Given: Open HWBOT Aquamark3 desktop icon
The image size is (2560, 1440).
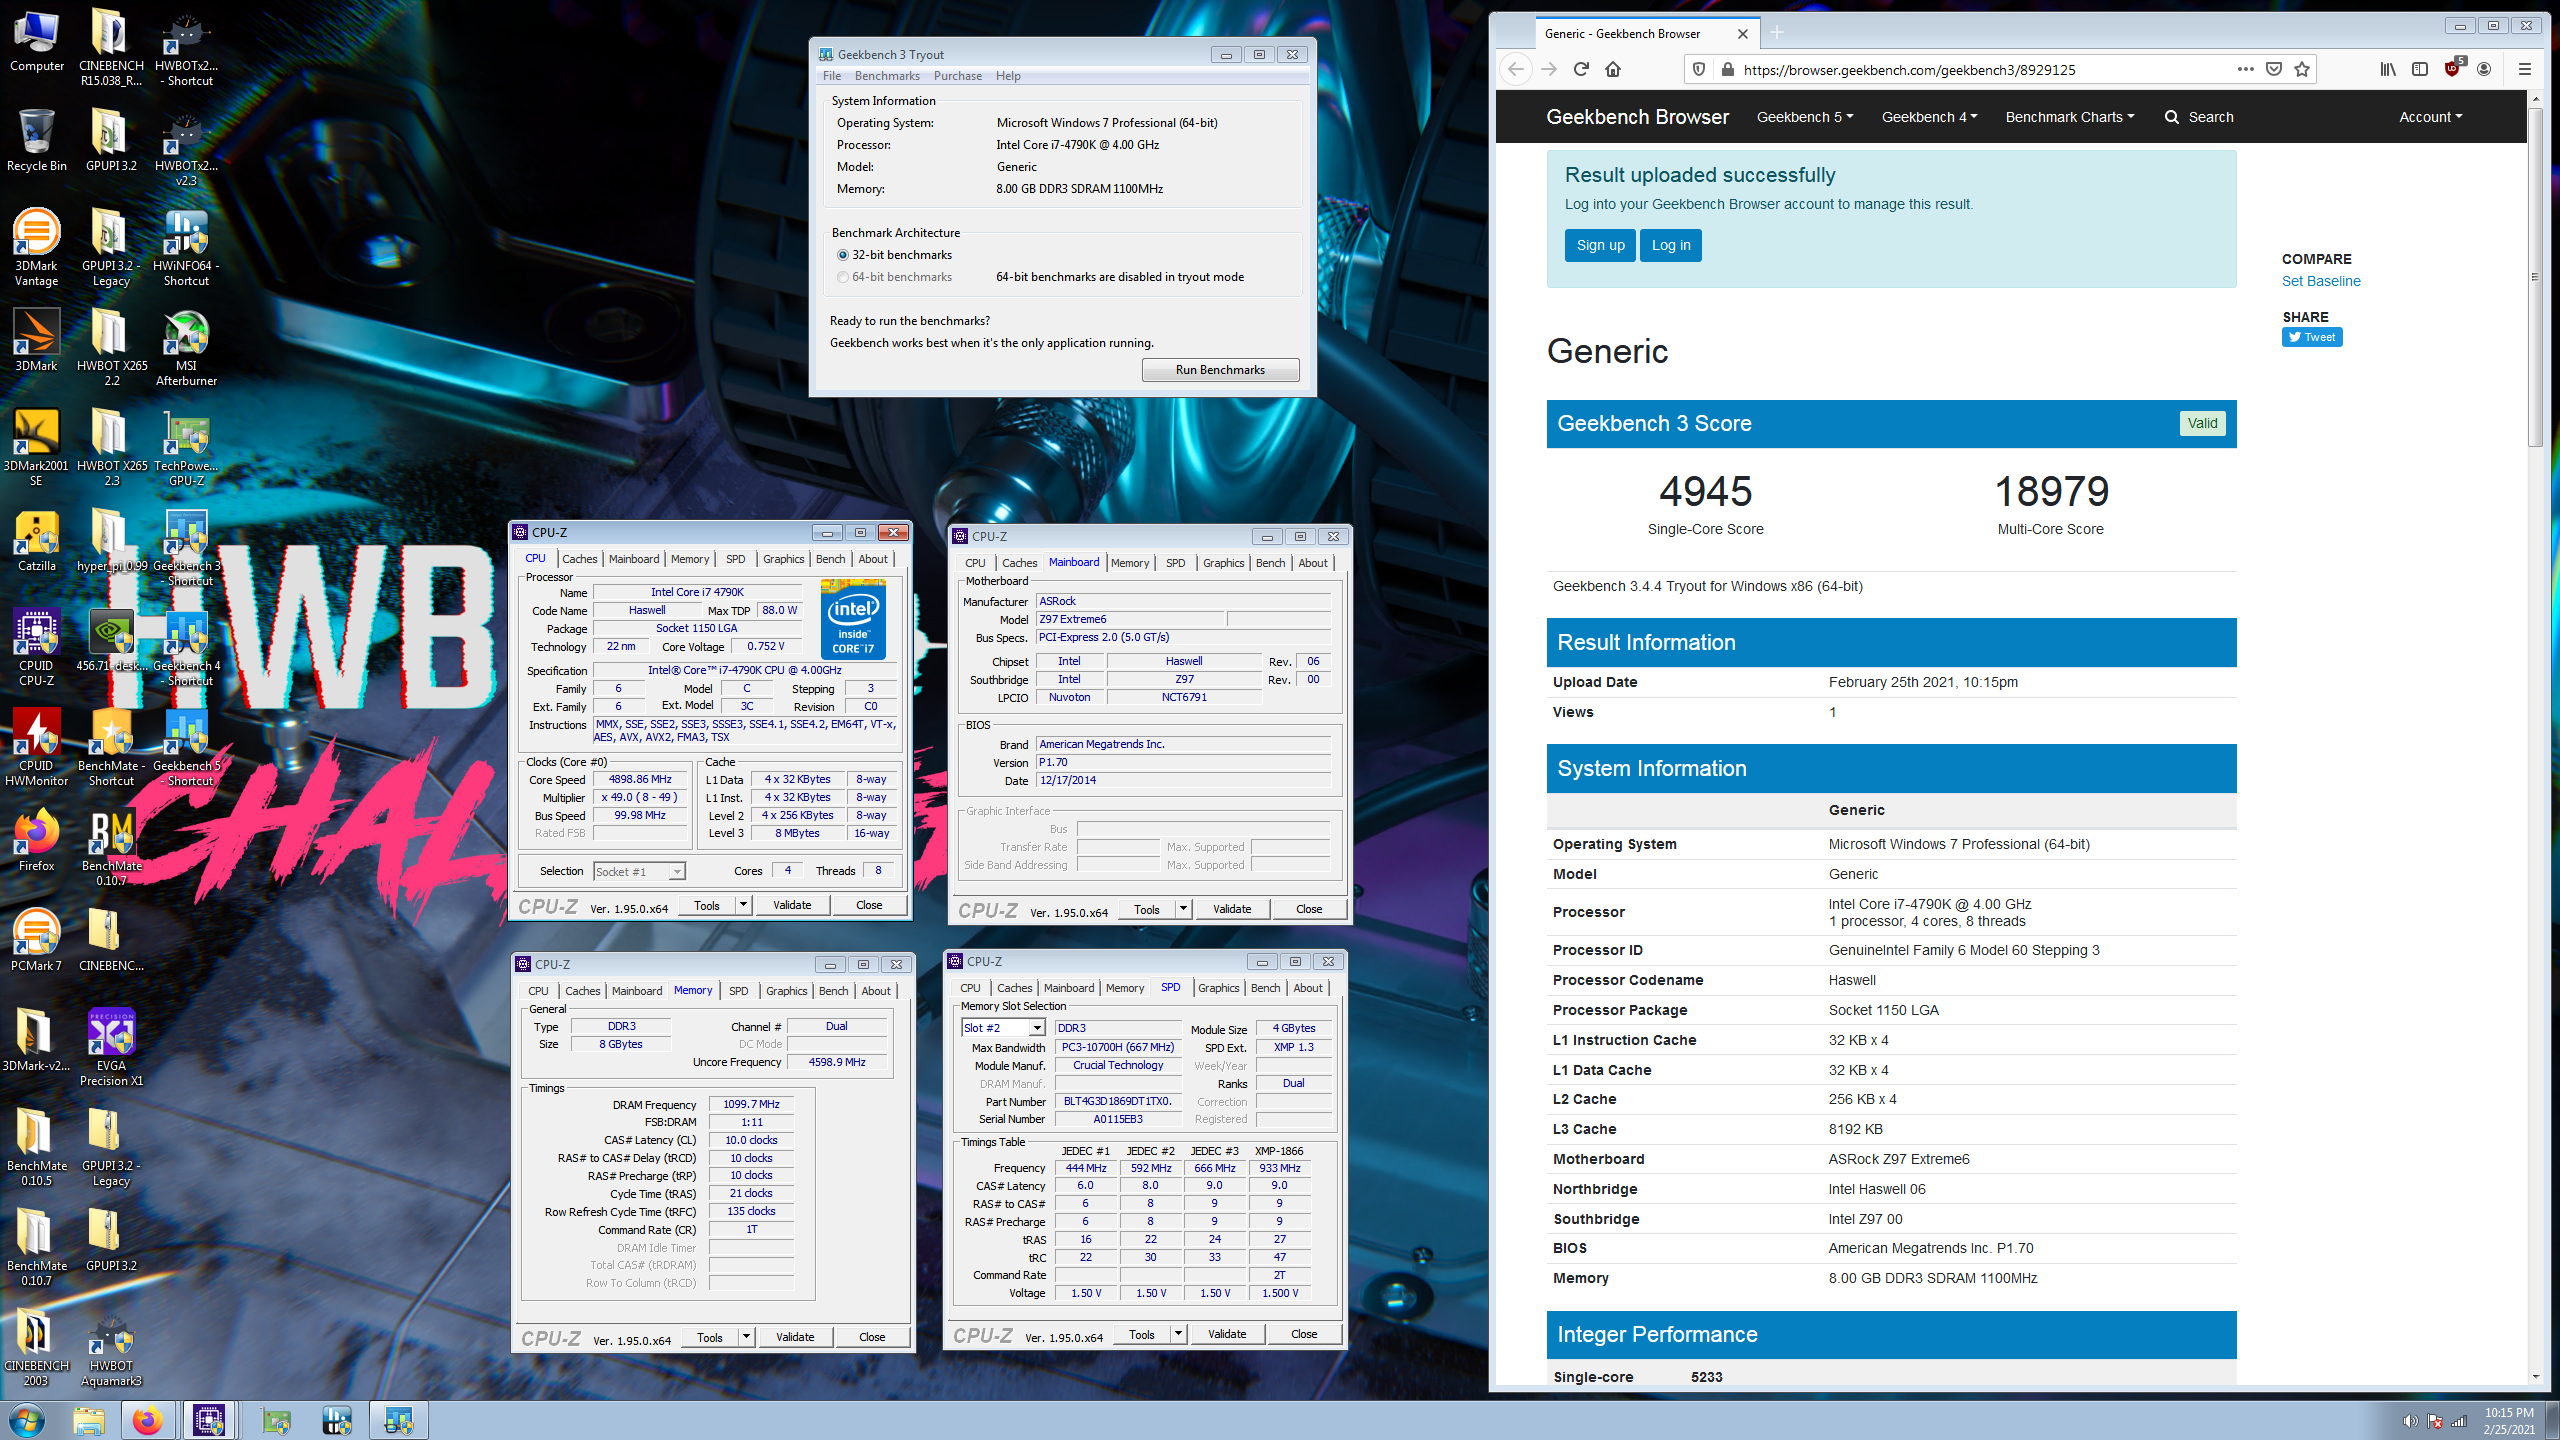Looking at the screenshot, I should pyautogui.click(x=111, y=1350).
